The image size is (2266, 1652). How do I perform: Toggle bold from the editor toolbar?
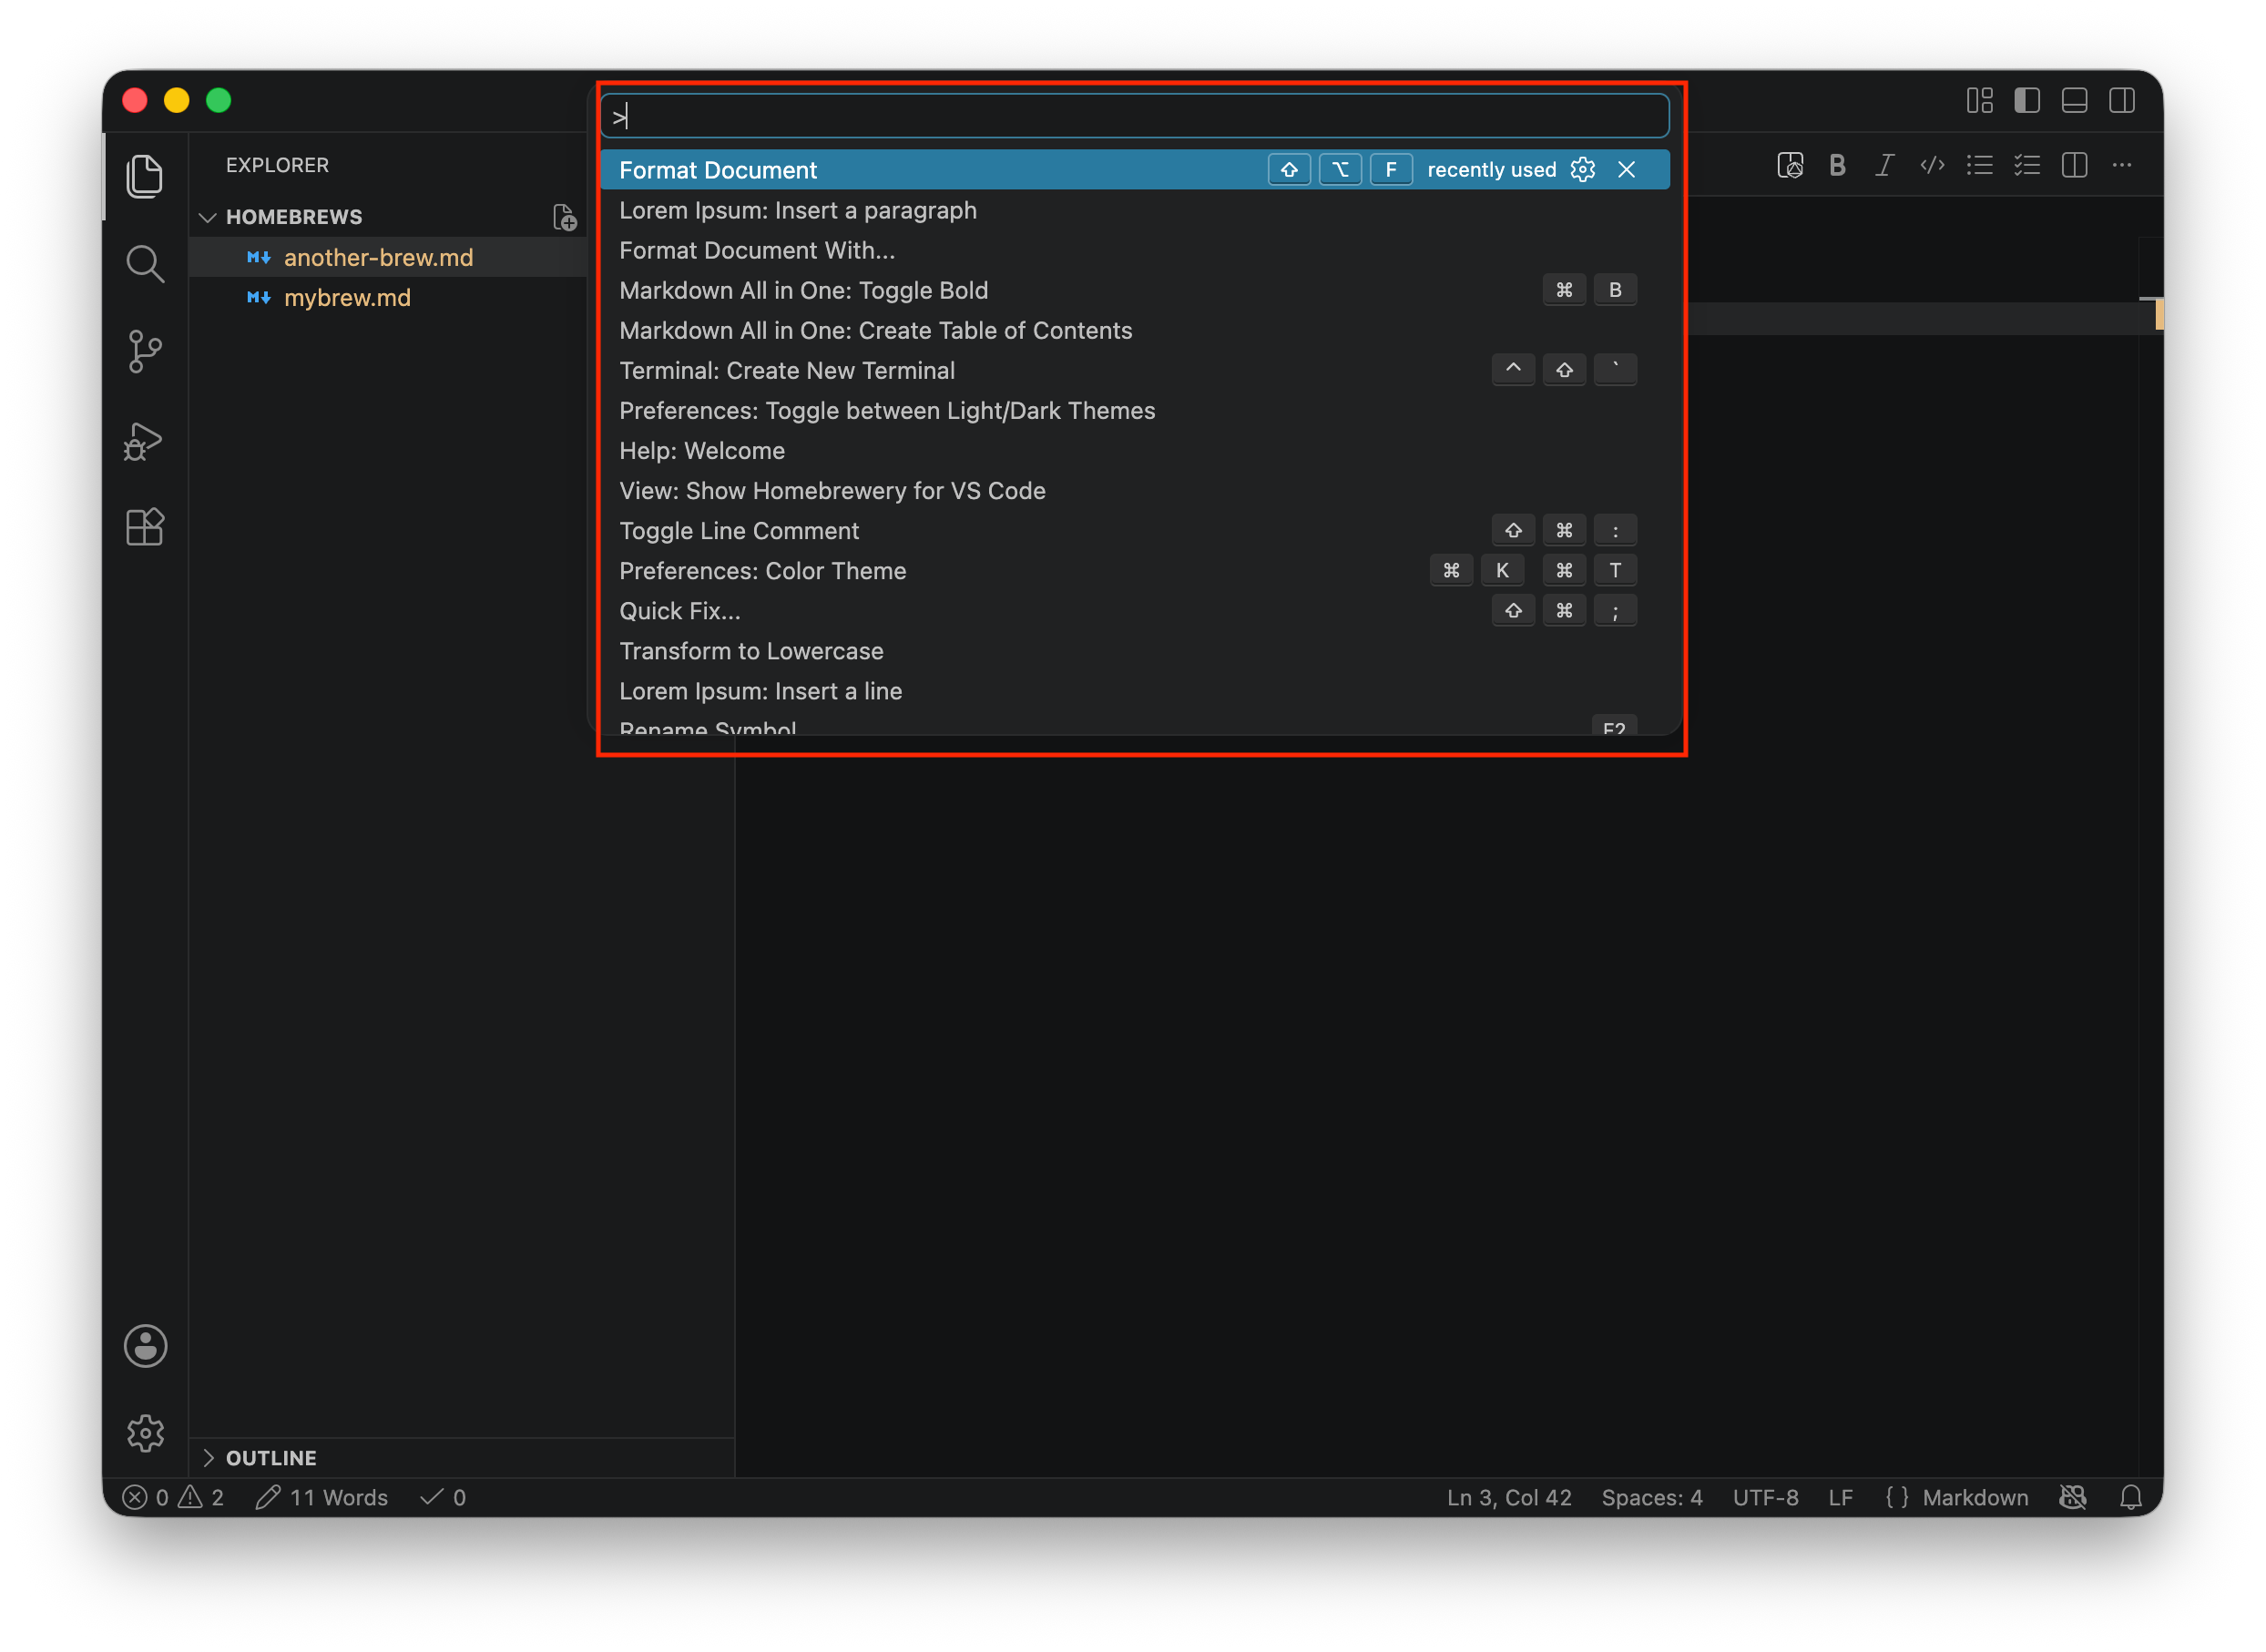tap(1837, 165)
